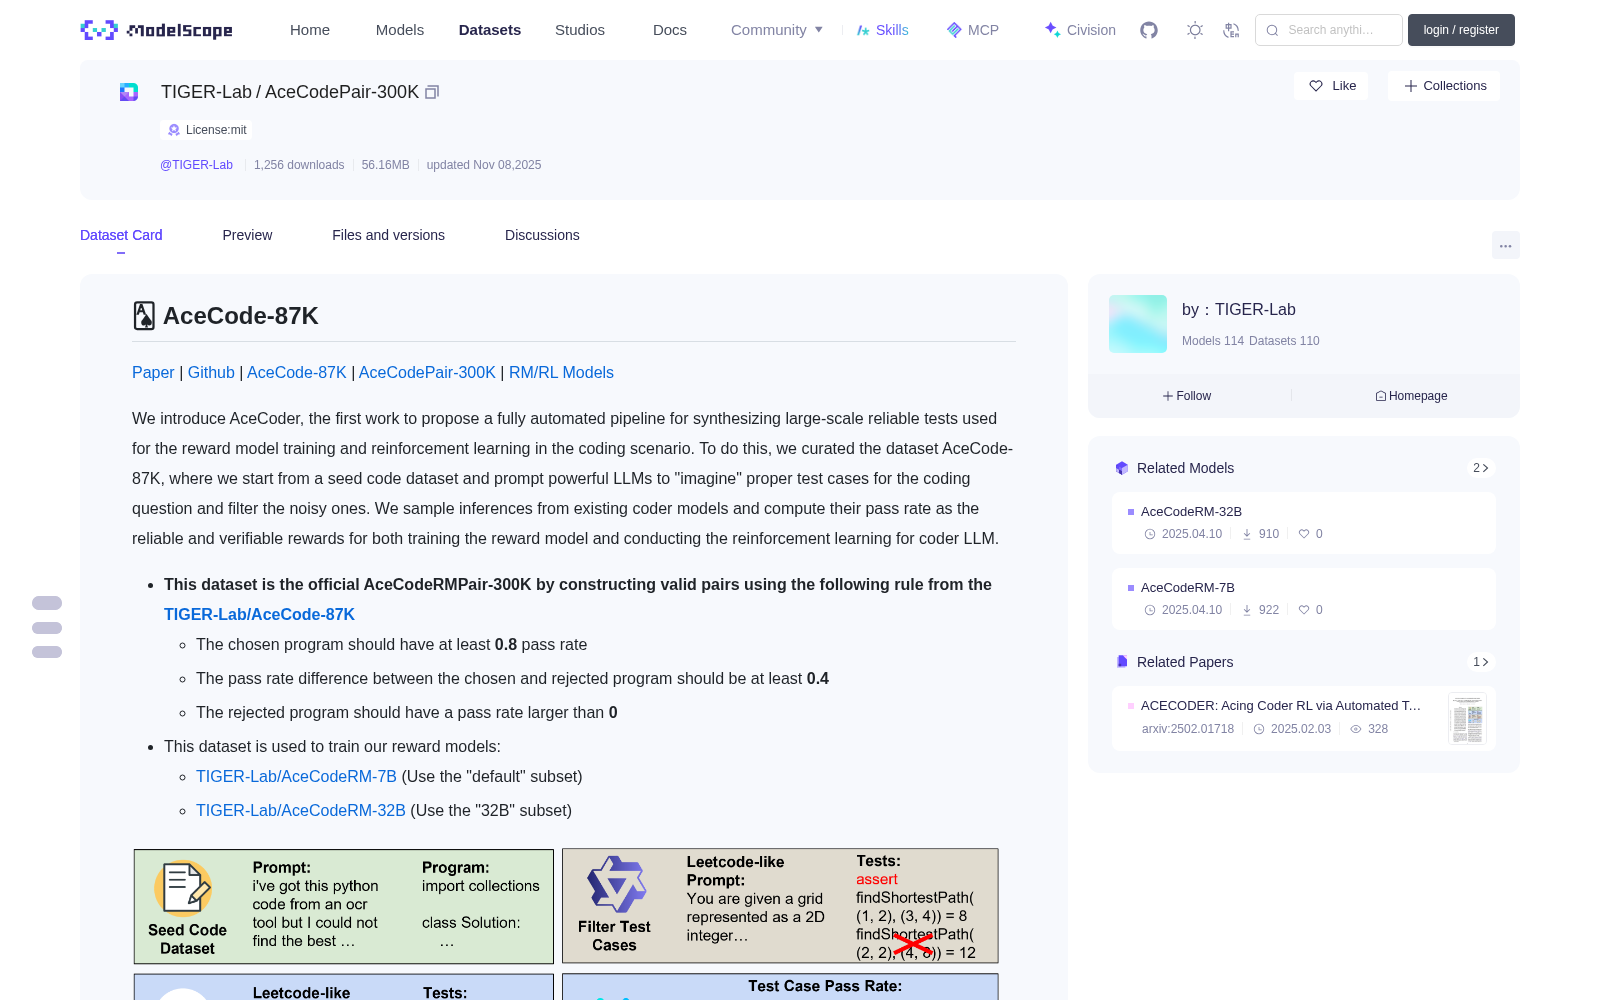Follow TIGER-Lab
Image resolution: width=1600 pixels, height=1000 pixels.
[1187, 396]
